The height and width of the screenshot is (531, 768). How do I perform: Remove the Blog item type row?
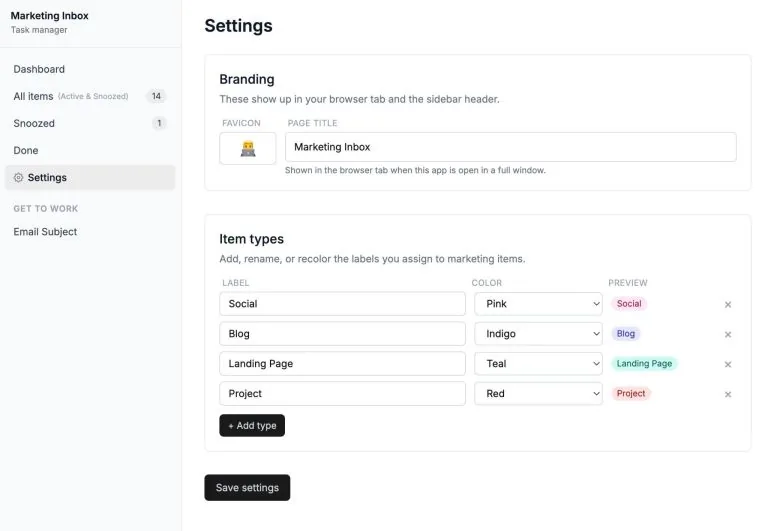(728, 334)
